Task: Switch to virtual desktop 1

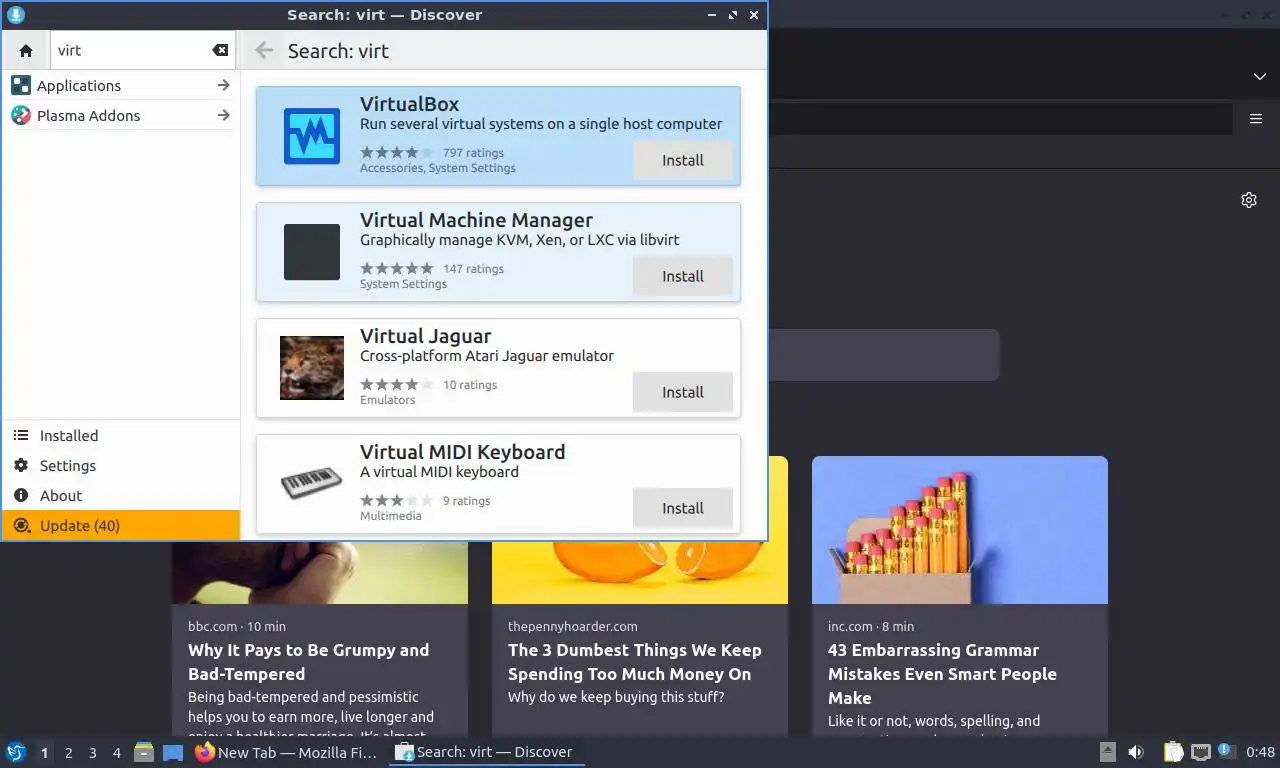Action: click(x=44, y=753)
